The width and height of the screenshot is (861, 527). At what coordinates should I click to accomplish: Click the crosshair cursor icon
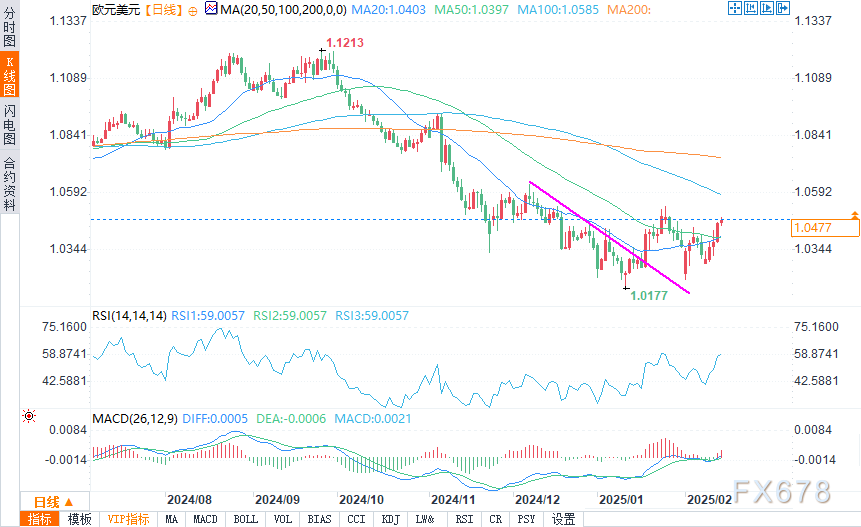[735, 8]
